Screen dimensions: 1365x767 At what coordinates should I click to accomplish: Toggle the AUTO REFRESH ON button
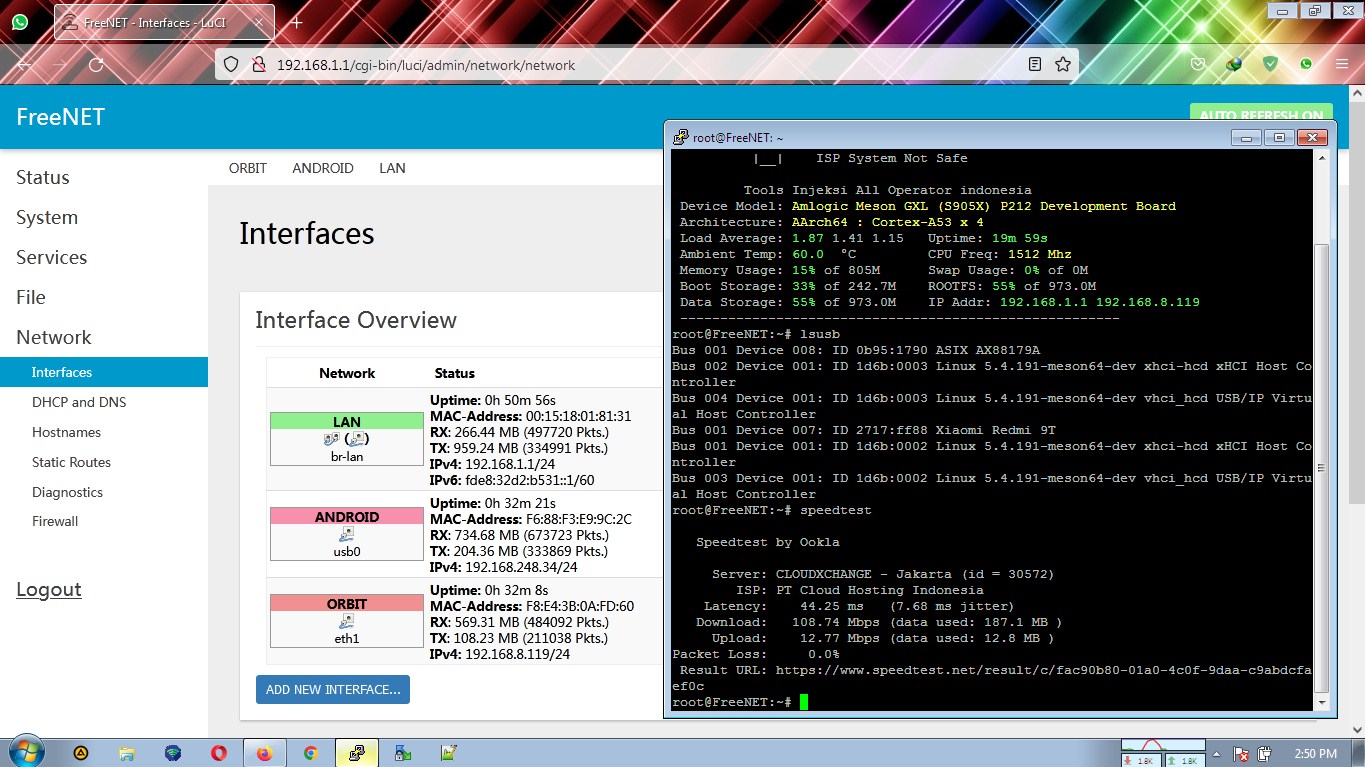1262,116
